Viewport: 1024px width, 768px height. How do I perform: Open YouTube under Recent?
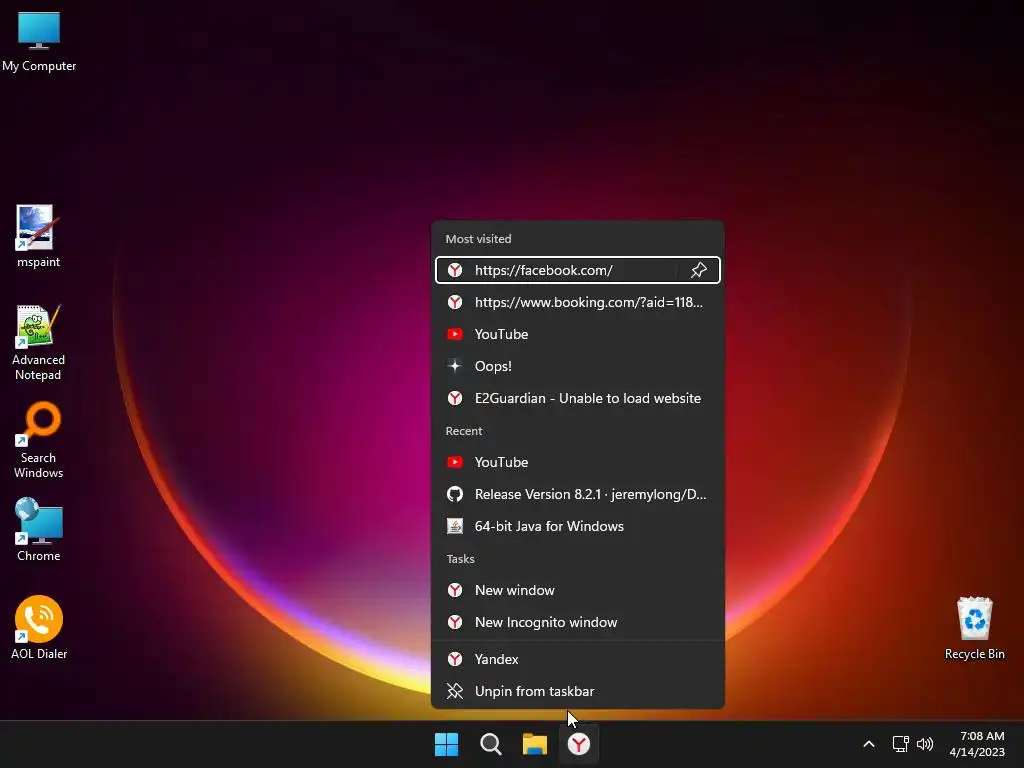pos(577,462)
